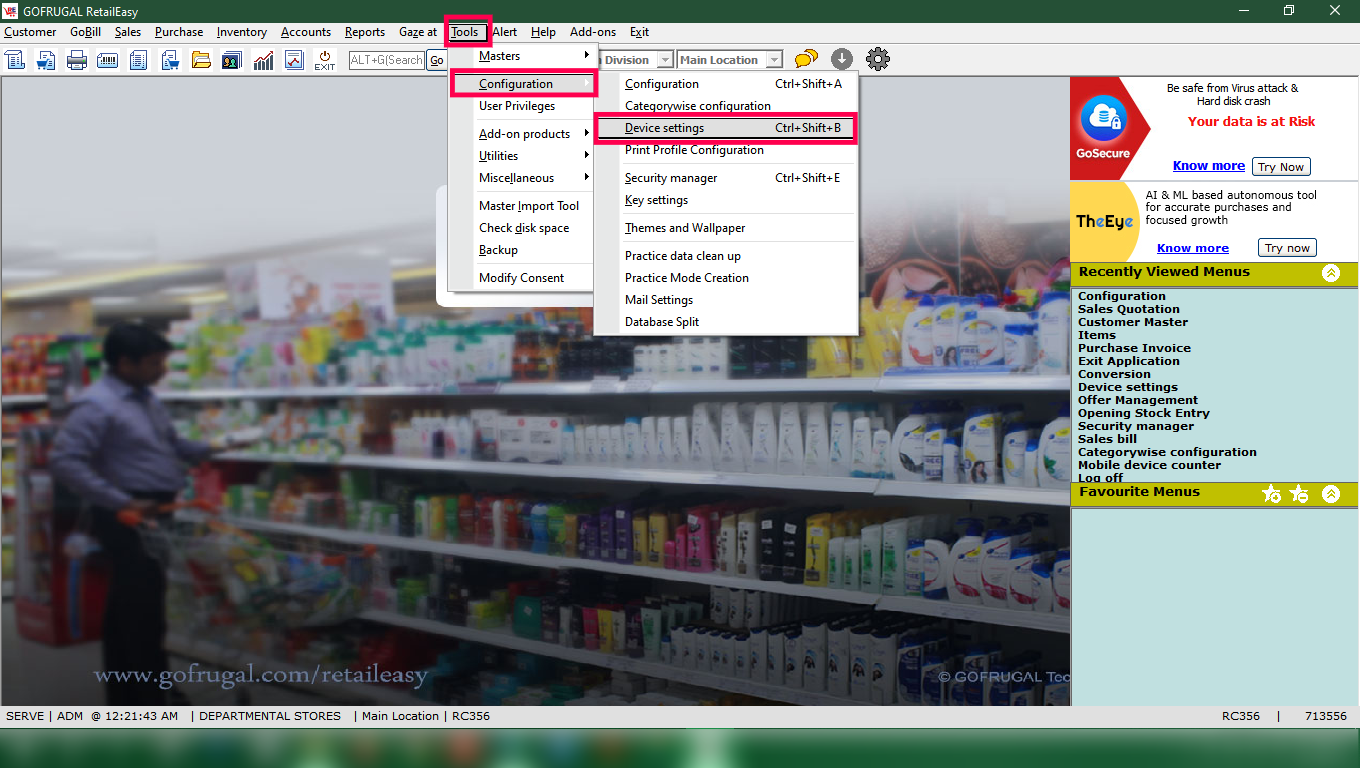Select User Privileges from the Tools menu
The width and height of the screenshot is (1360, 768).
click(521, 106)
